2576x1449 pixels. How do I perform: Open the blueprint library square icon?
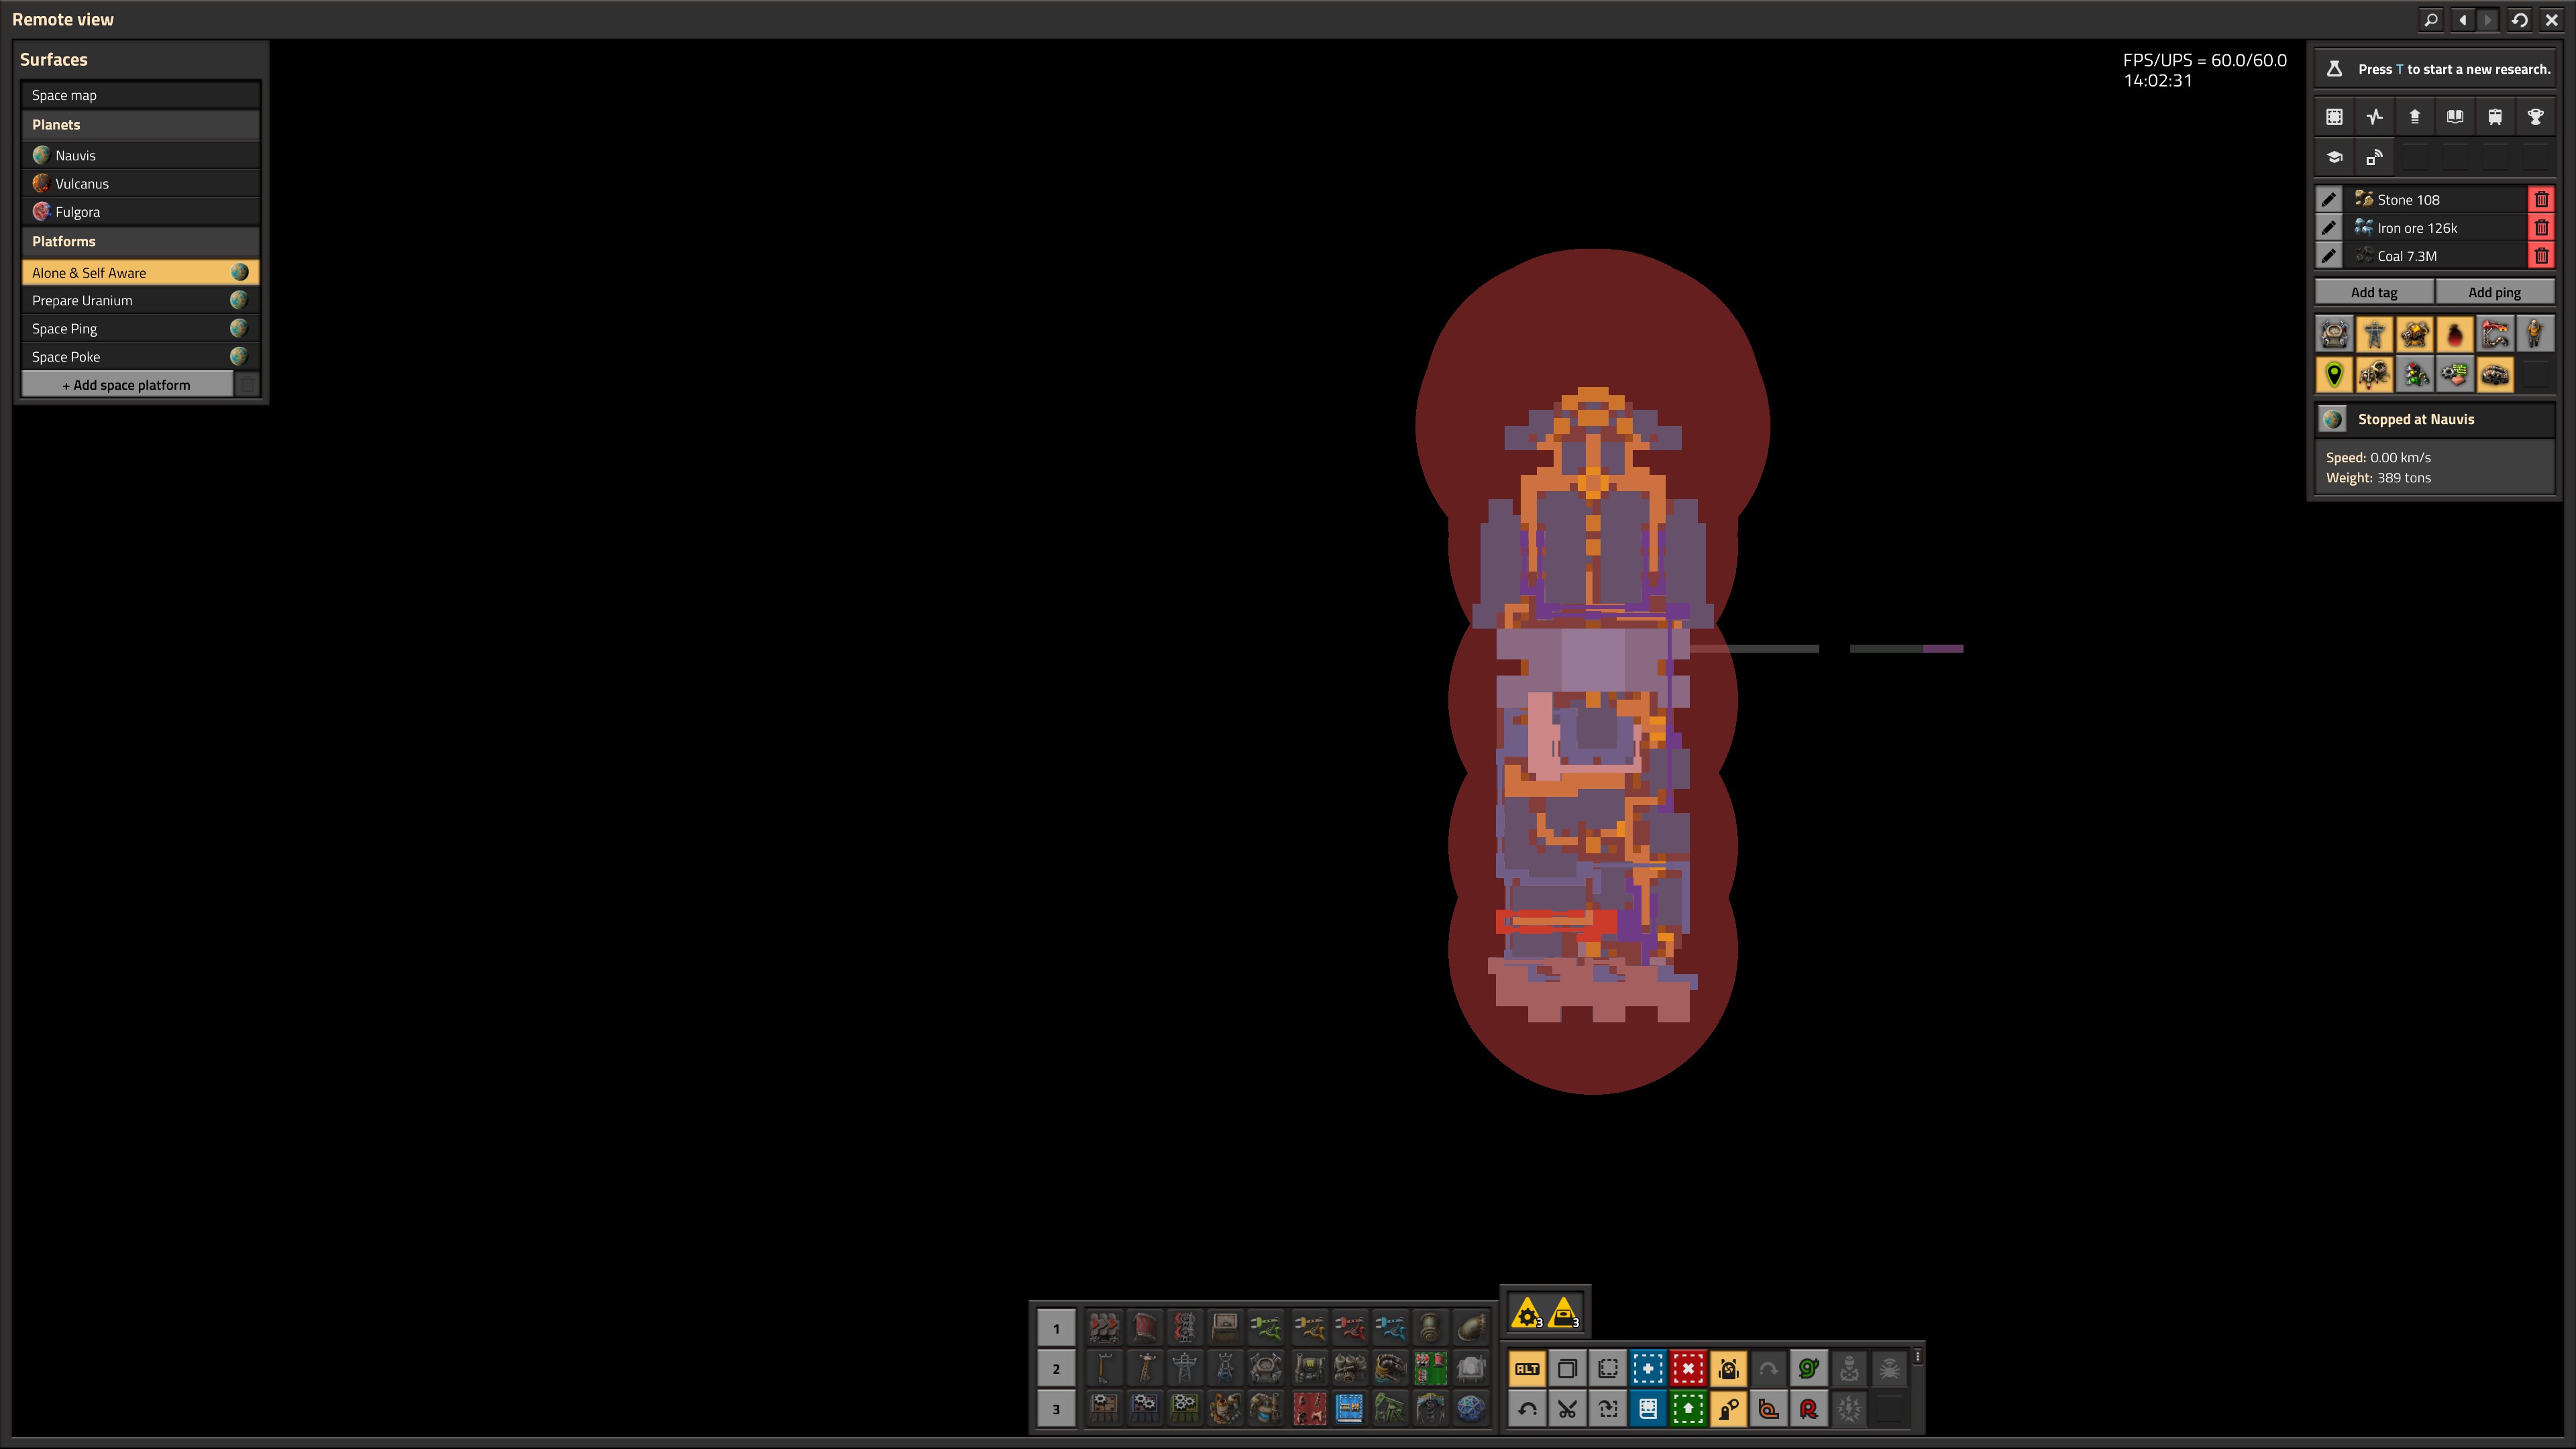click(2334, 117)
